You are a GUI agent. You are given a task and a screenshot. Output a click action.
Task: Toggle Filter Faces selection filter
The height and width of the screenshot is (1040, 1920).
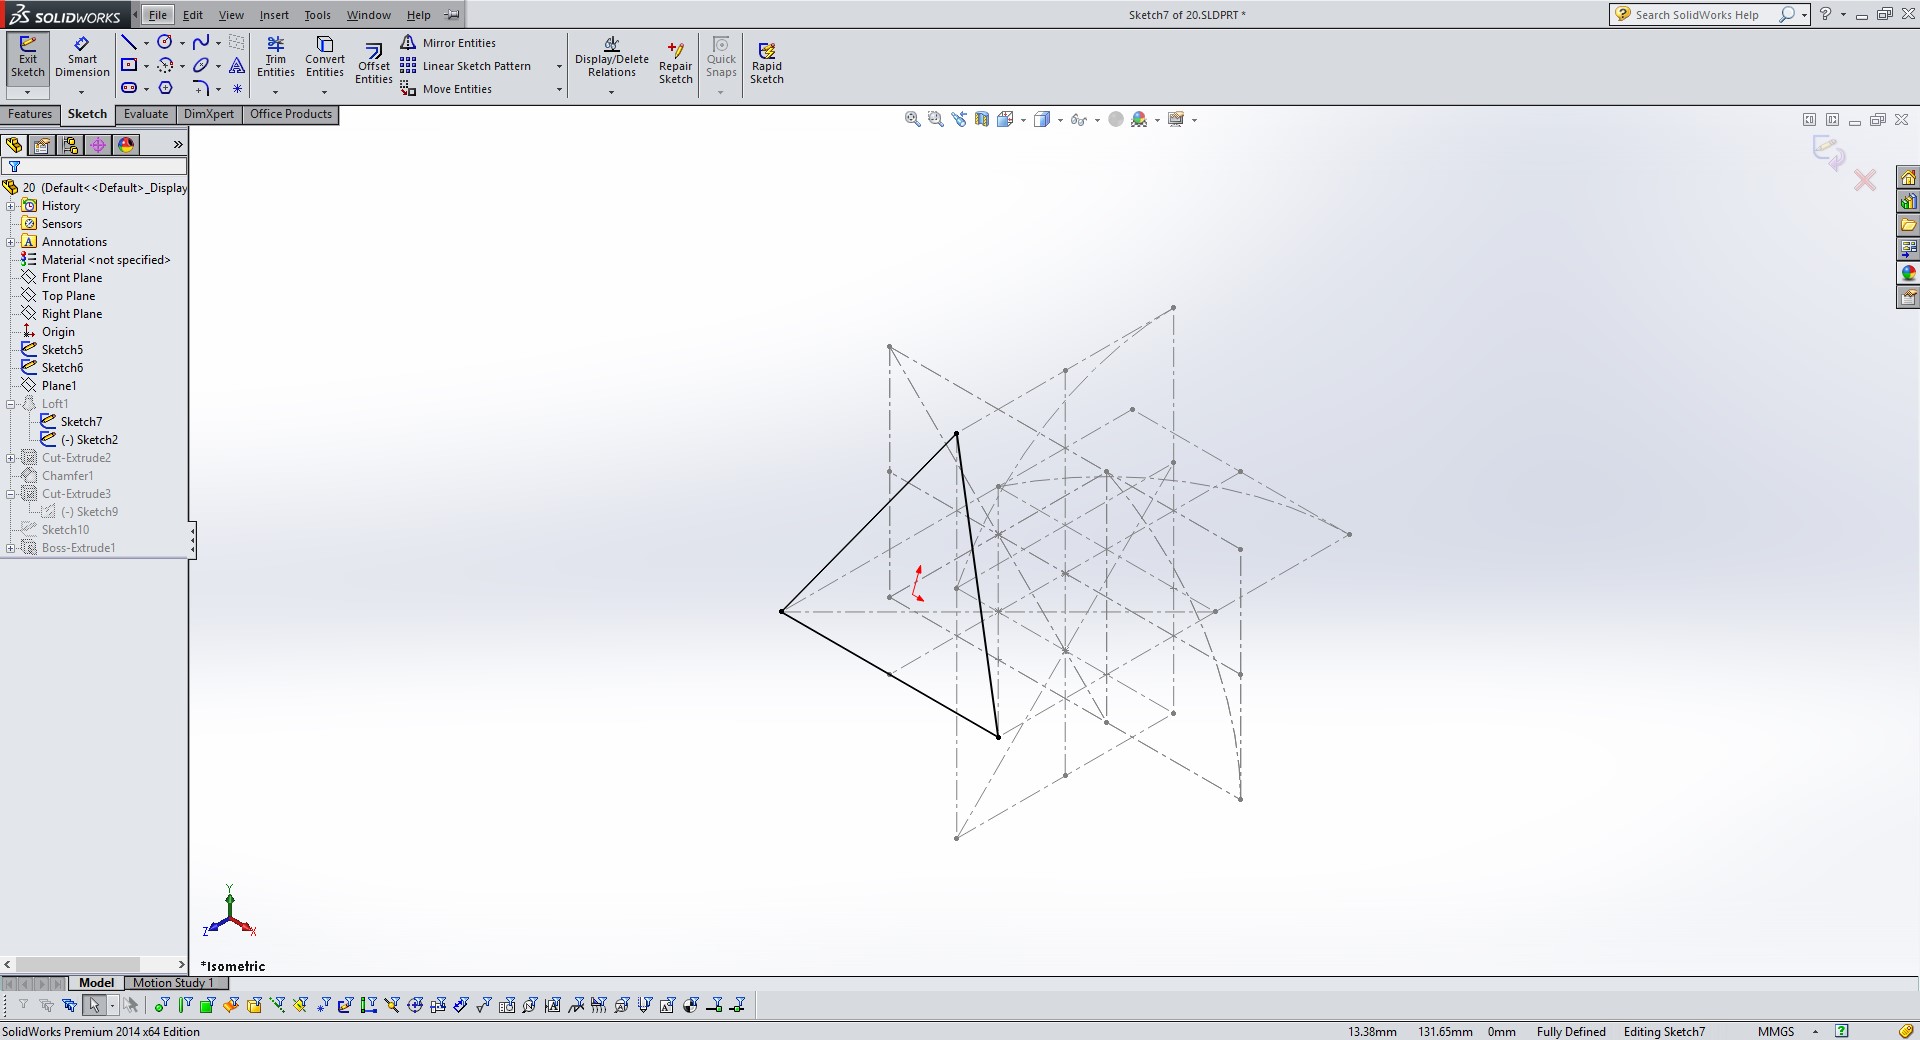click(208, 1005)
